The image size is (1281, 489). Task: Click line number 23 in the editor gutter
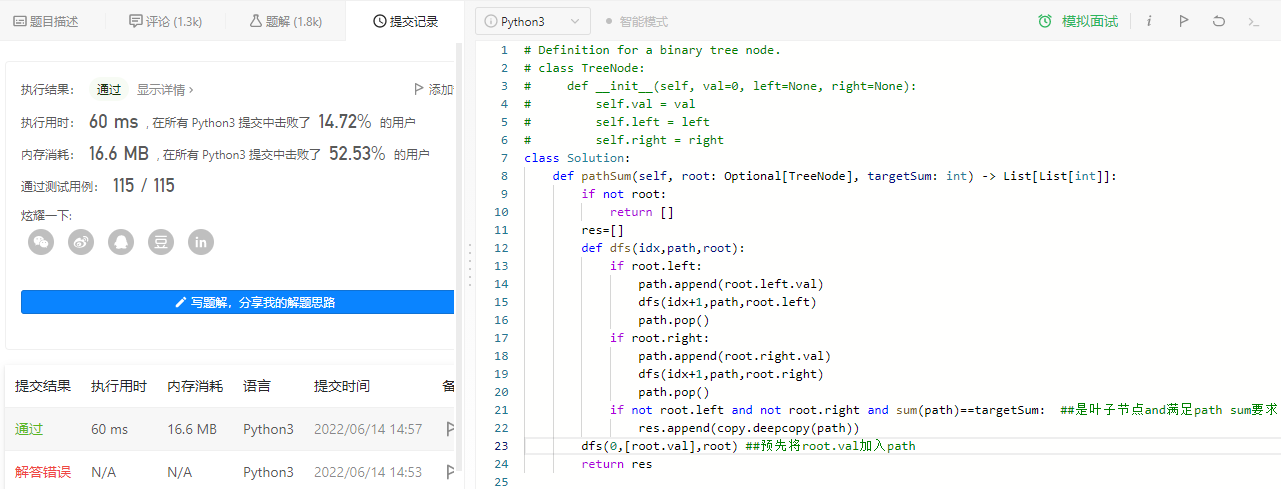click(502, 446)
